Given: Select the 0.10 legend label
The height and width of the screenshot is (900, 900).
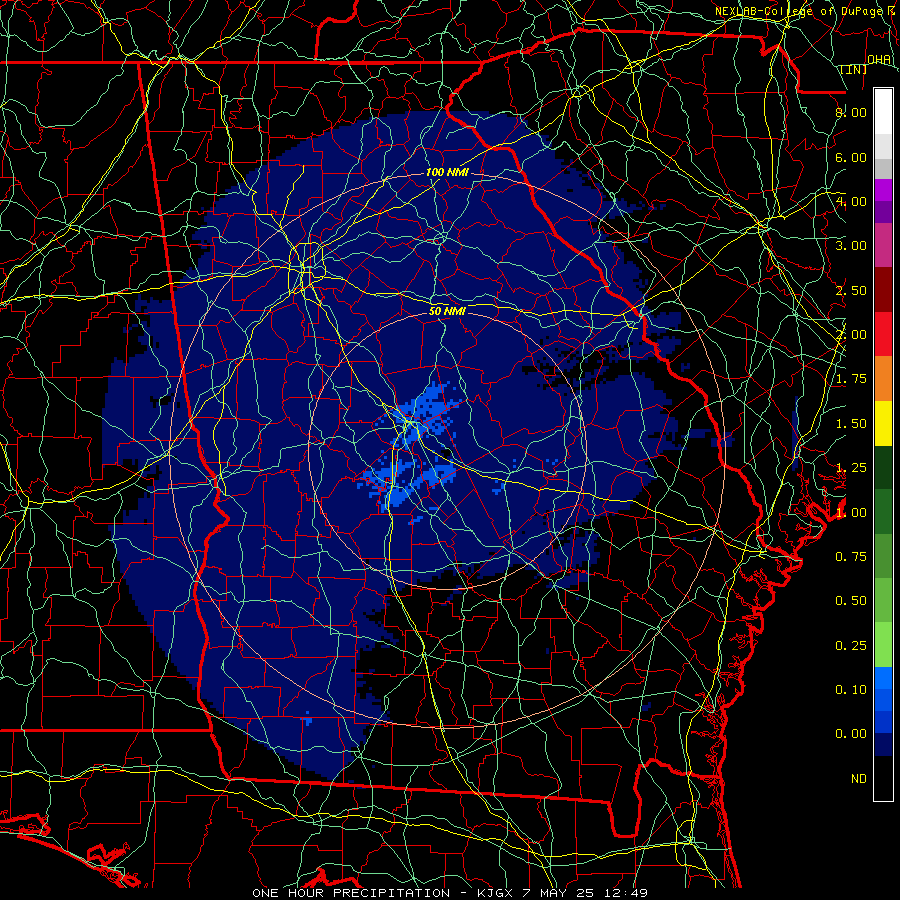Looking at the screenshot, I should click(x=851, y=690).
